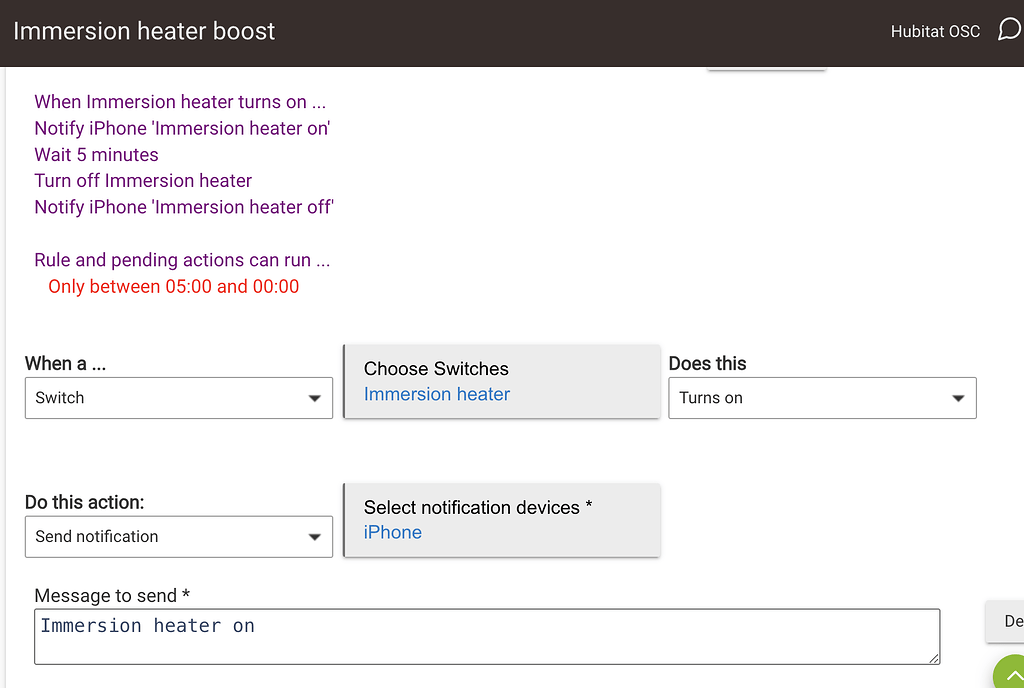Click 'Turn off Immersion heater' summary line
This screenshot has height=688, width=1024.
(x=143, y=181)
